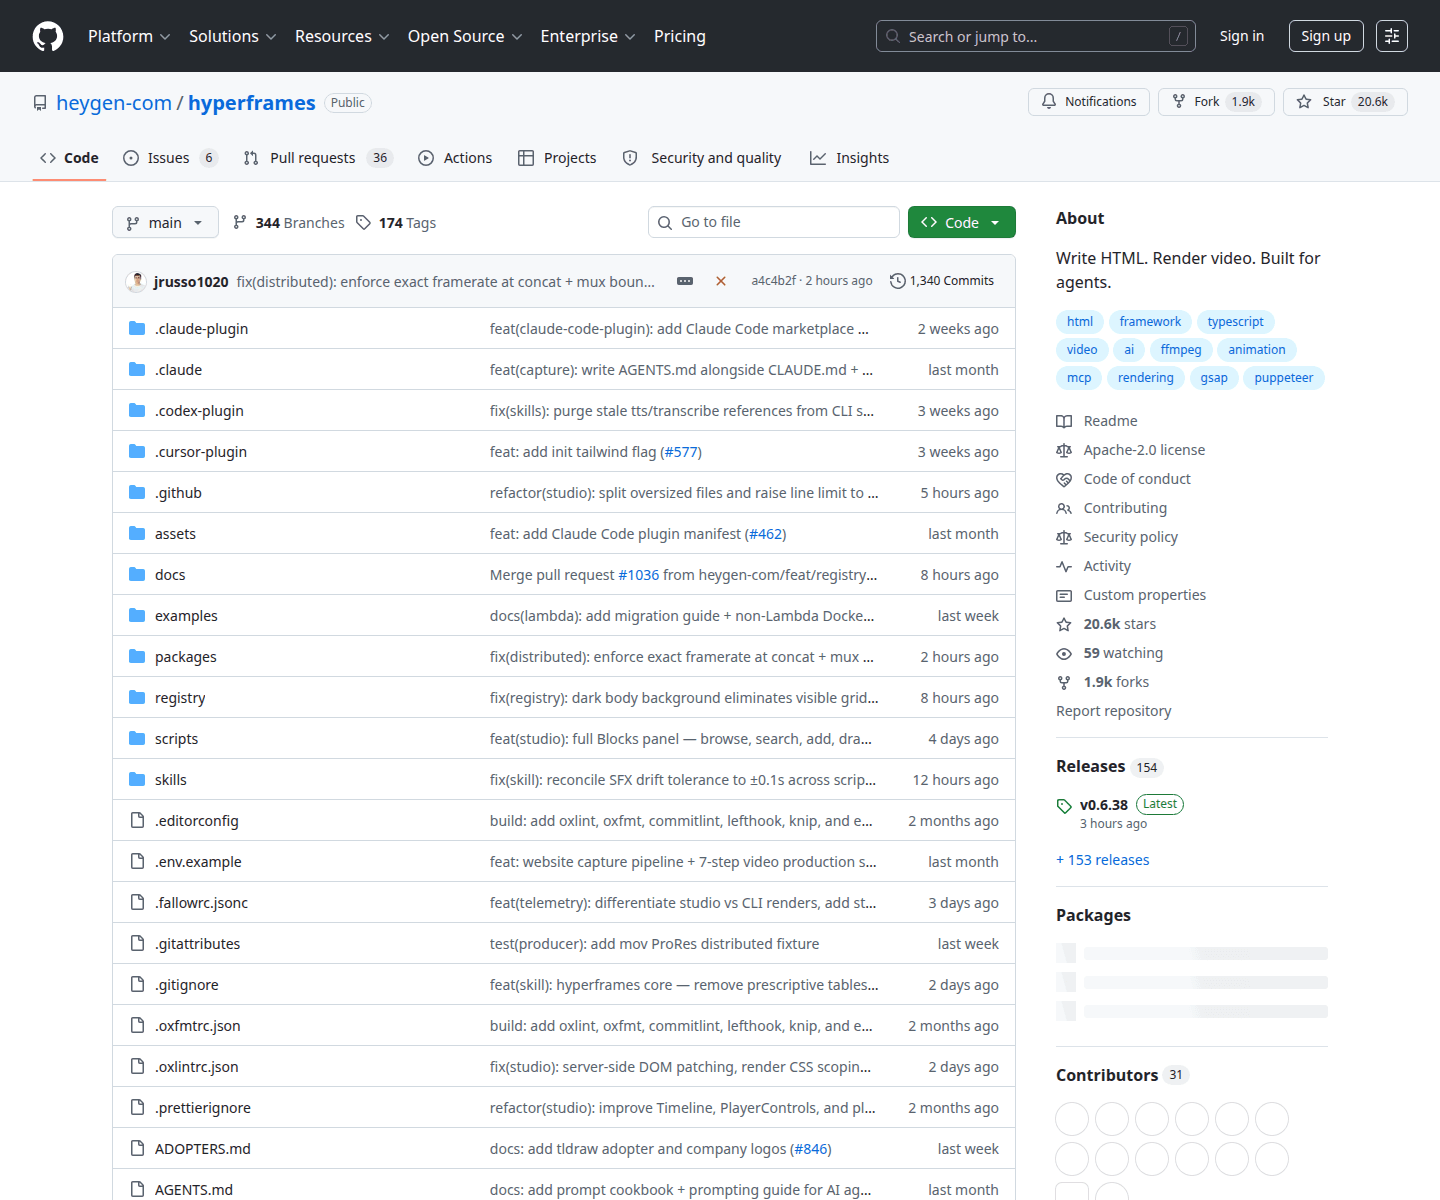Open the typescript topic tag
The height and width of the screenshot is (1200, 1440).
(1235, 322)
